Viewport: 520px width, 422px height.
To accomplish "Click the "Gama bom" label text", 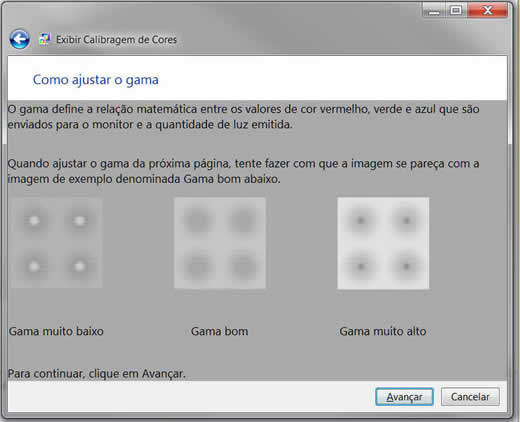I will click(x=220, y=331).
